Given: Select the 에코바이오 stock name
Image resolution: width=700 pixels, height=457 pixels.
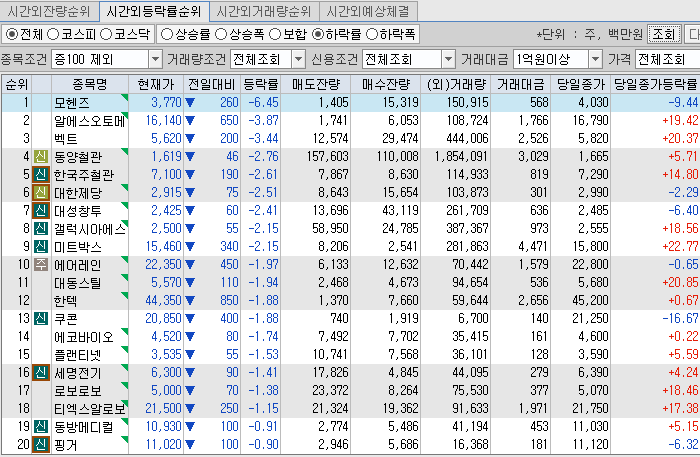Looking at the screenshot, I should coord(83,337).
